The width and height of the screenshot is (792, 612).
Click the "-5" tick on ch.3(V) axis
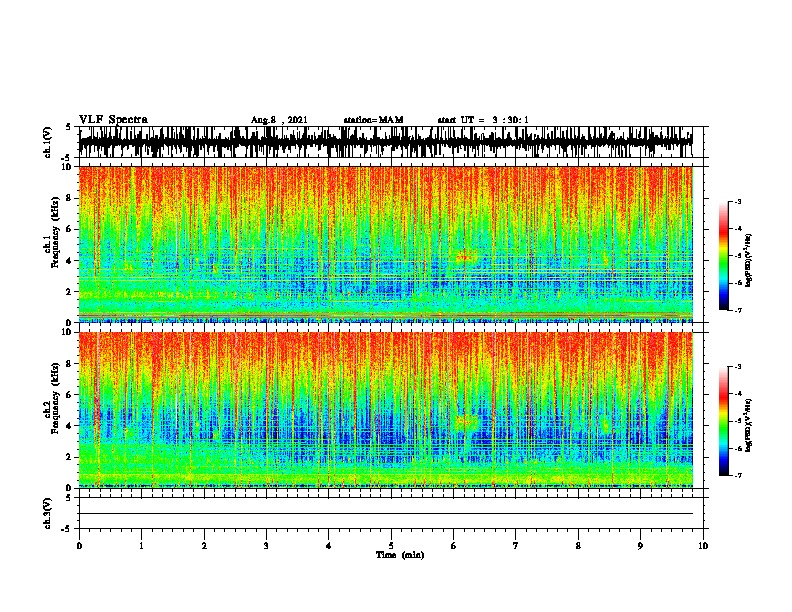click(x=67, y=529)
